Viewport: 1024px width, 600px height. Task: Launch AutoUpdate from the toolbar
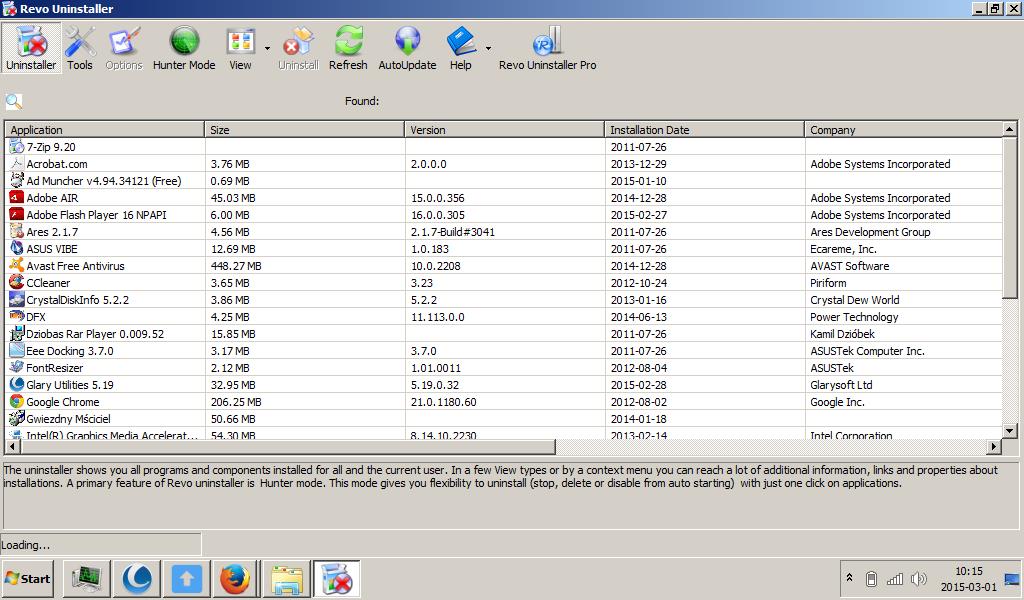(x=408, y=48)
